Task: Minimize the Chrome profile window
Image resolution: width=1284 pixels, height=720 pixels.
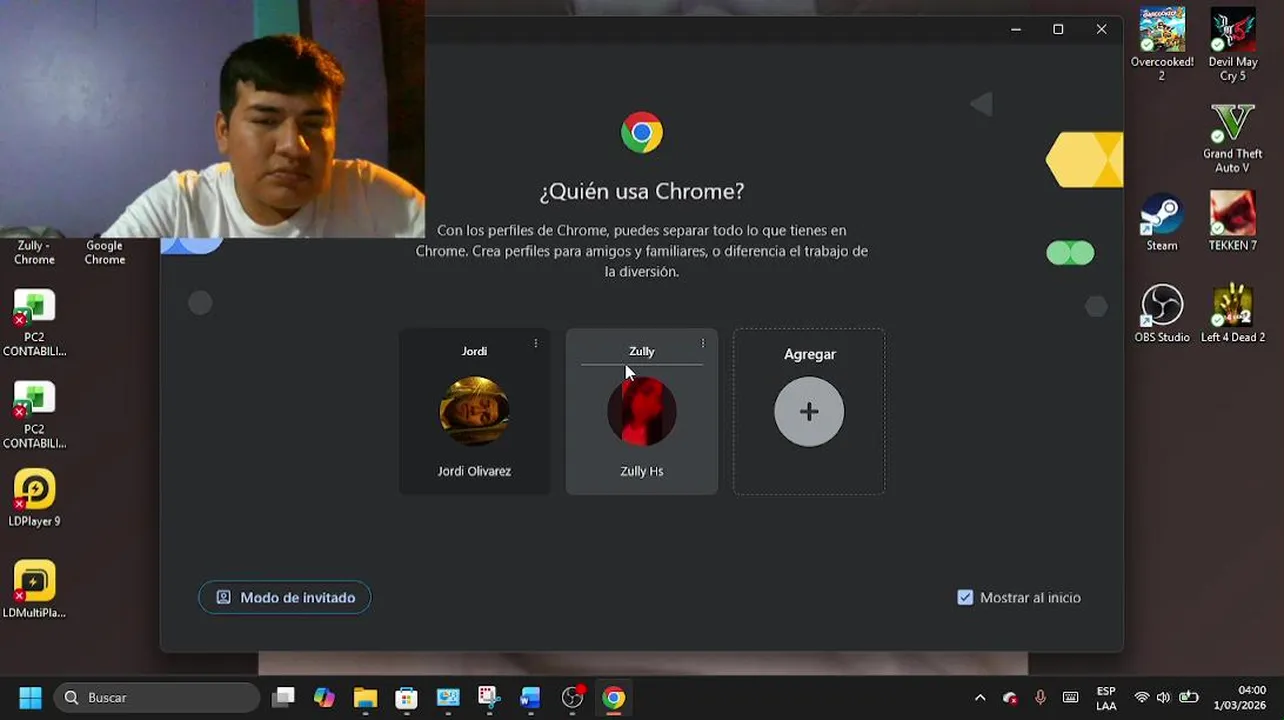Action: 1016,29
